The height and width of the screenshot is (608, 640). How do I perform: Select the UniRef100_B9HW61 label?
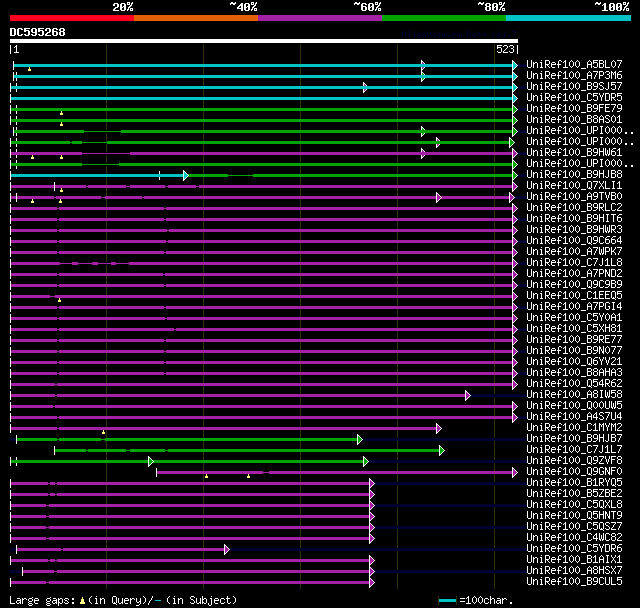point(574,153)
